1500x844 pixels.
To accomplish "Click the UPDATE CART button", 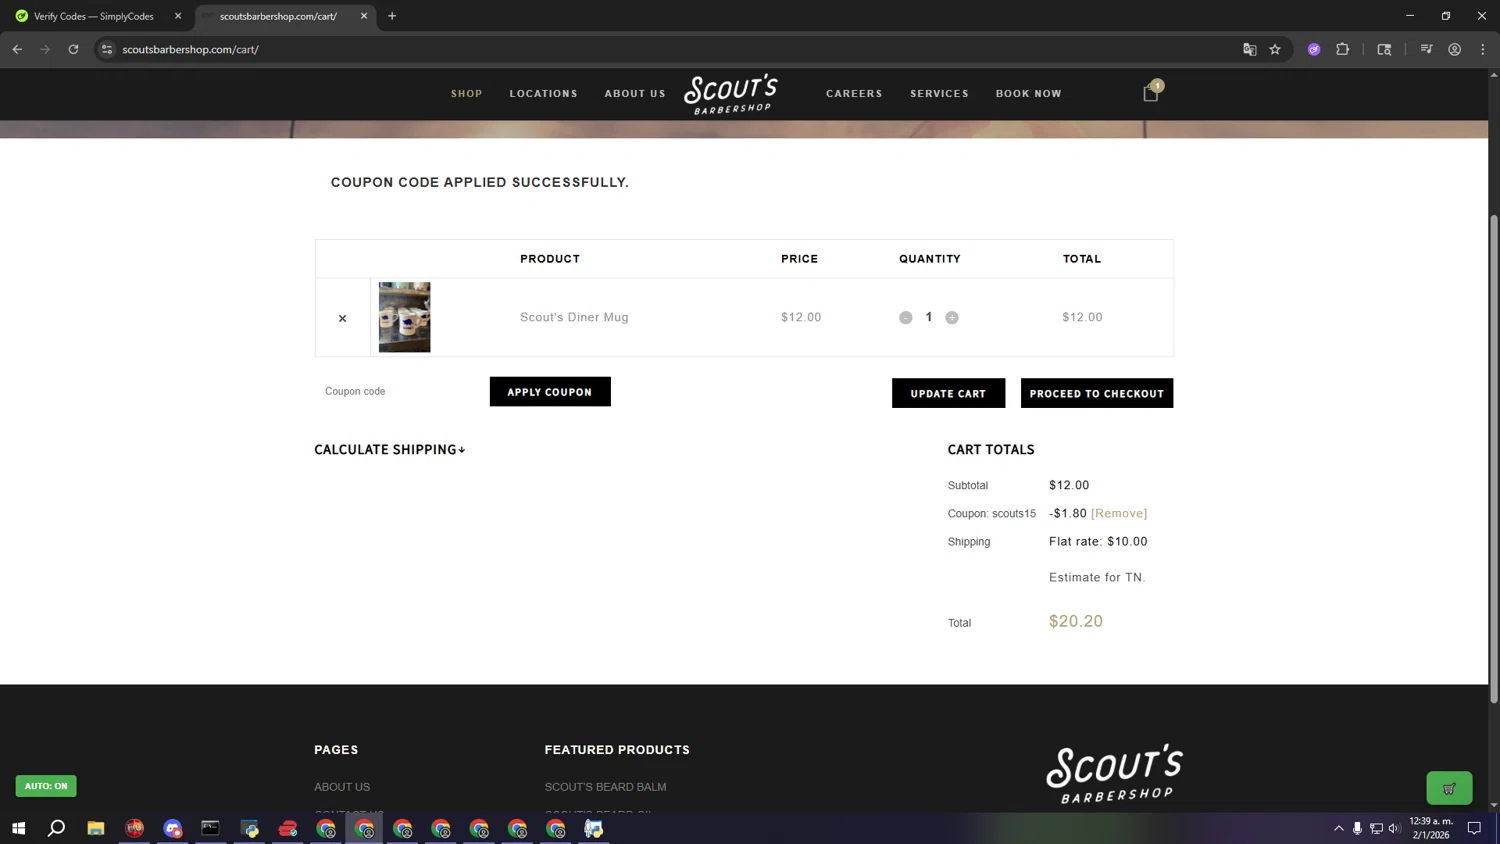I will click(x=948, y=393).
